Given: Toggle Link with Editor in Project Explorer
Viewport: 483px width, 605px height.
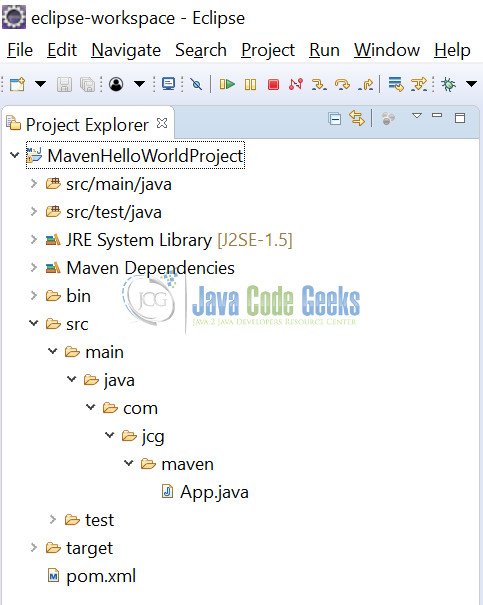Looking at the screenshot, I should [357, 118].
